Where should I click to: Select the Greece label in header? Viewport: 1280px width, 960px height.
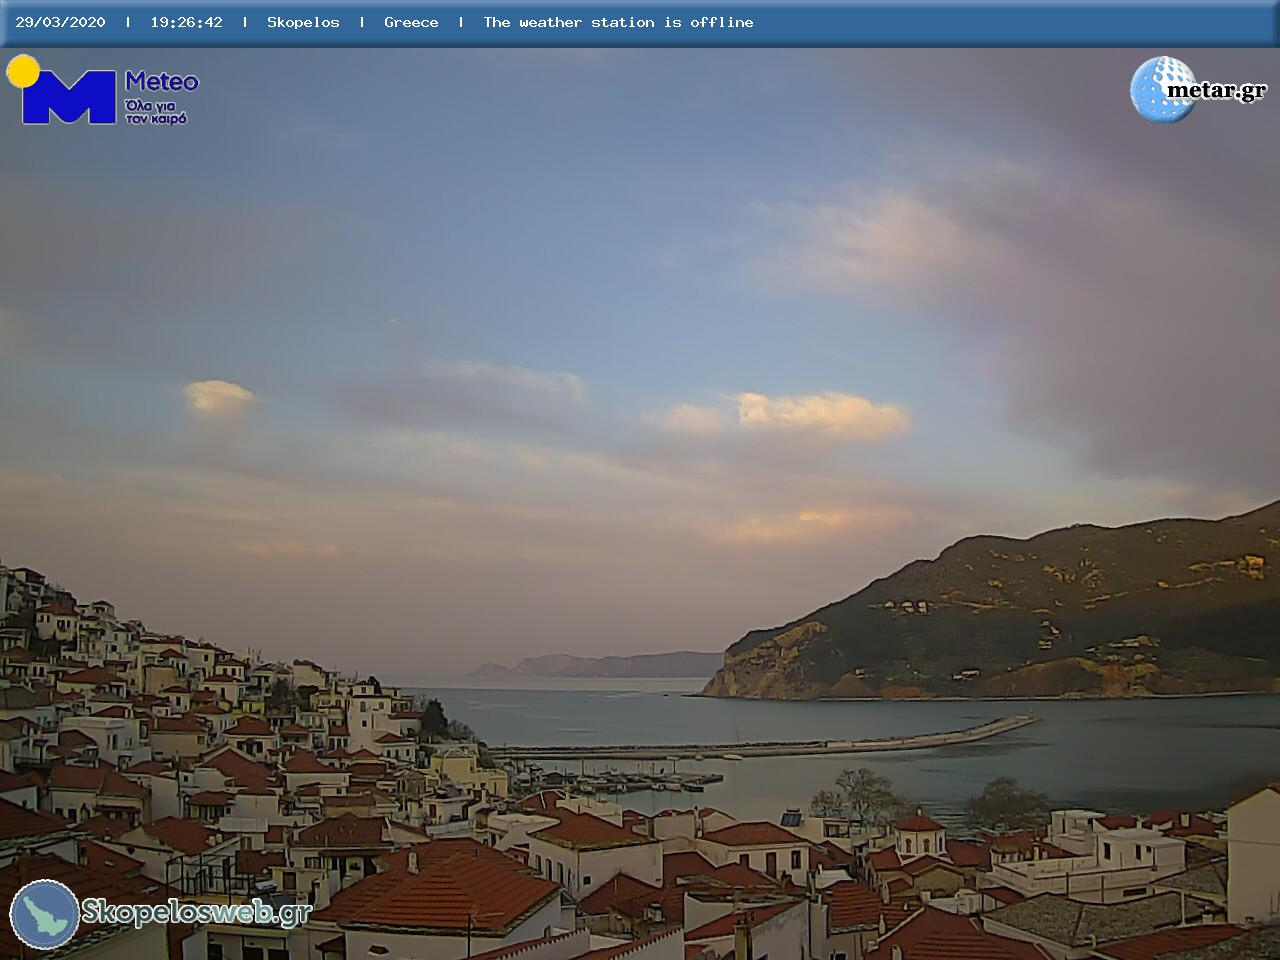pos(411,22)
